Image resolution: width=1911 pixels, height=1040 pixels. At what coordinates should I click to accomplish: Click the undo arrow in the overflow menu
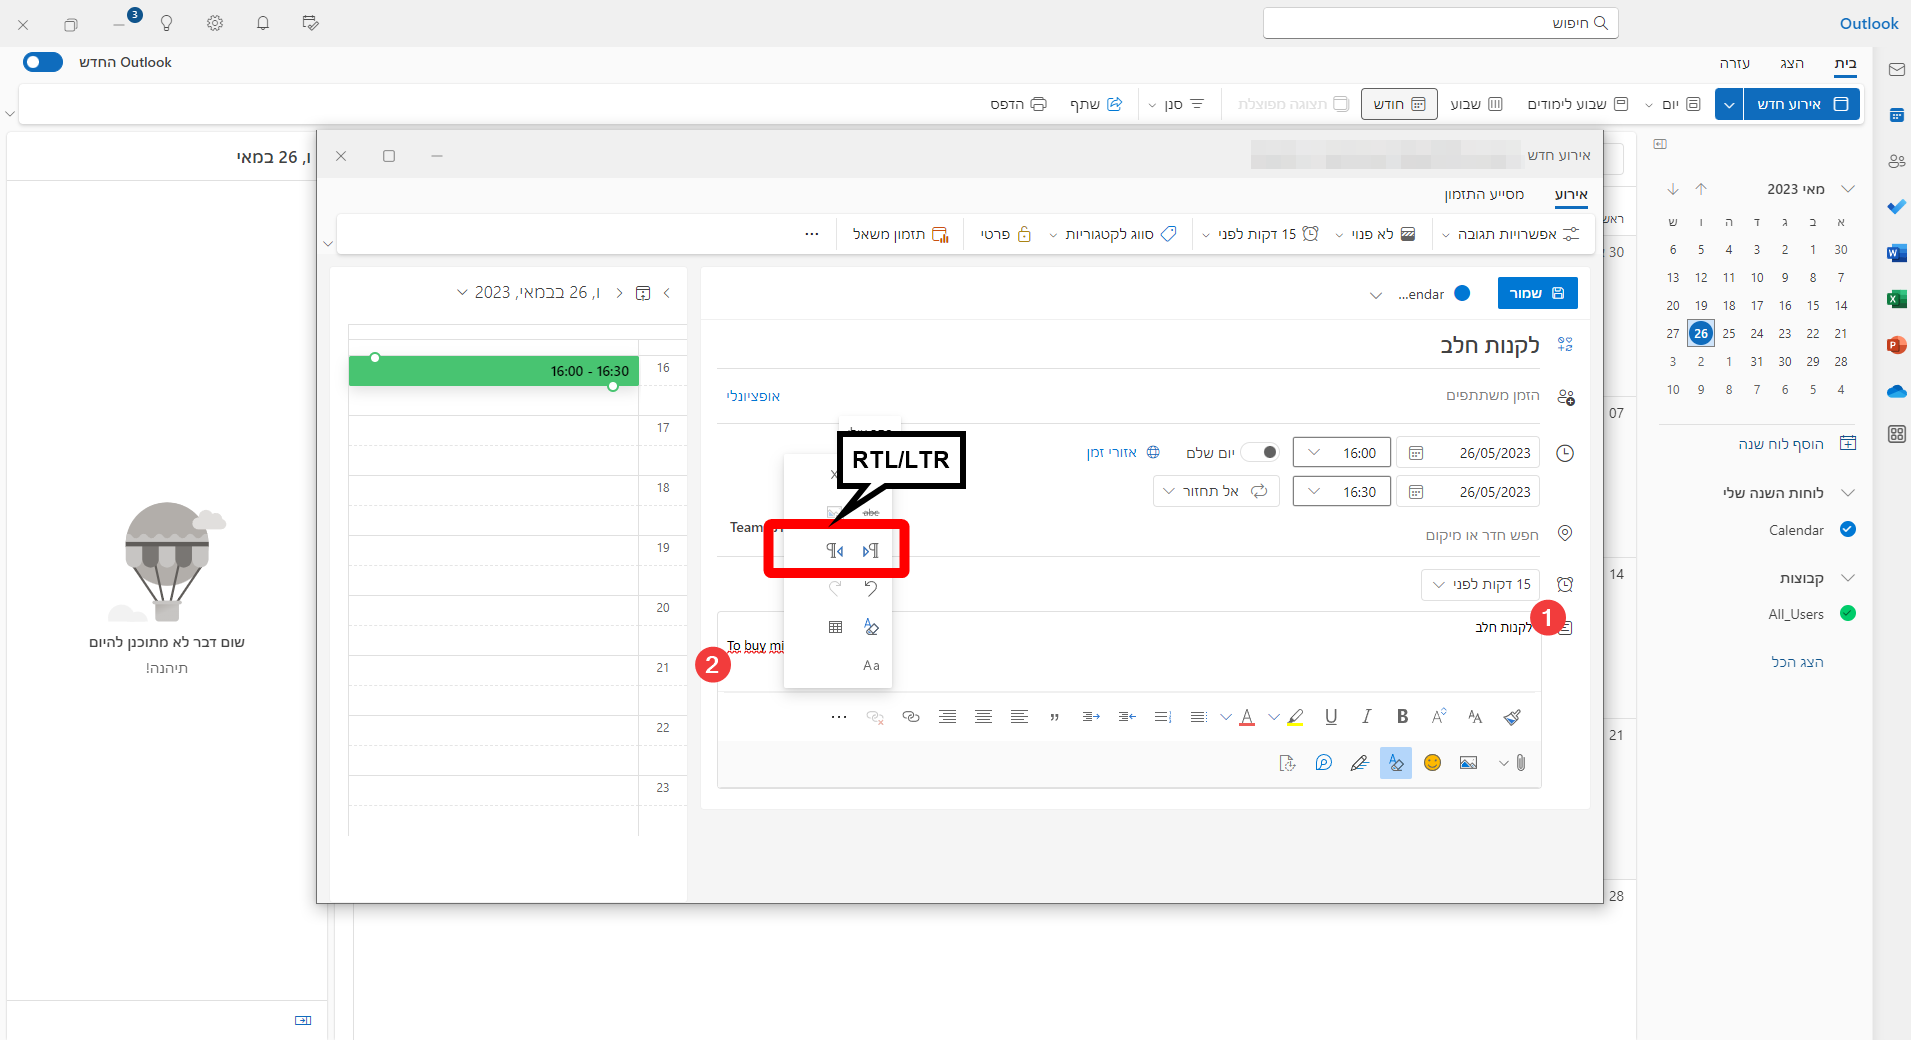(871, 588)
